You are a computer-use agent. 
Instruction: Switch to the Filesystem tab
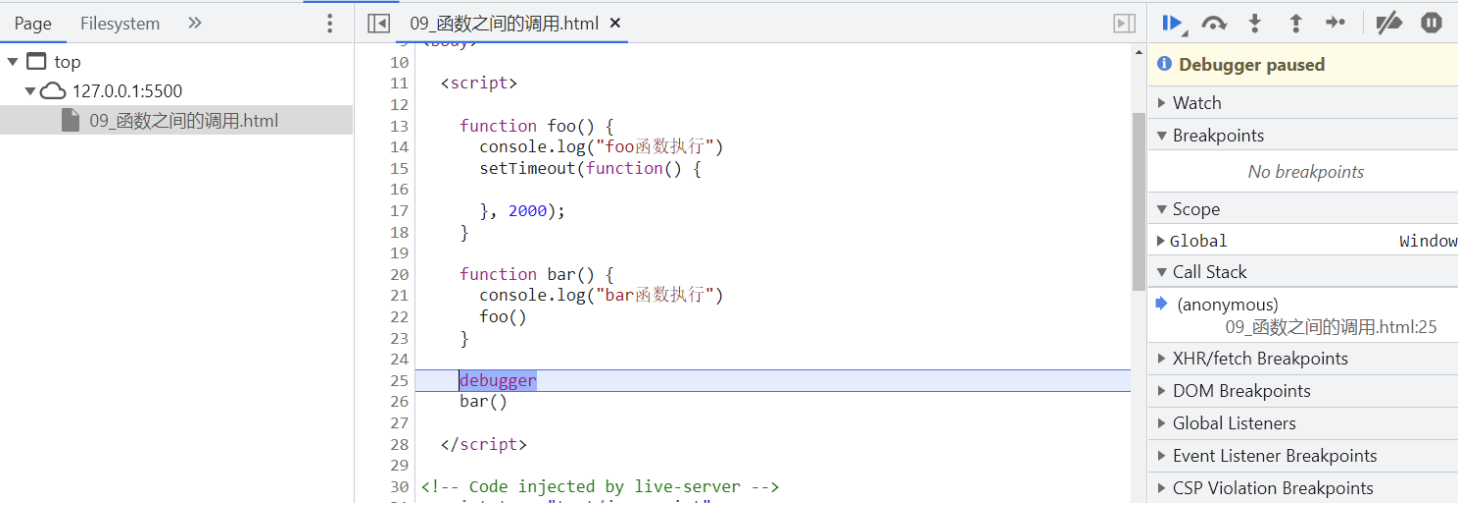click(x=120, y=23)
